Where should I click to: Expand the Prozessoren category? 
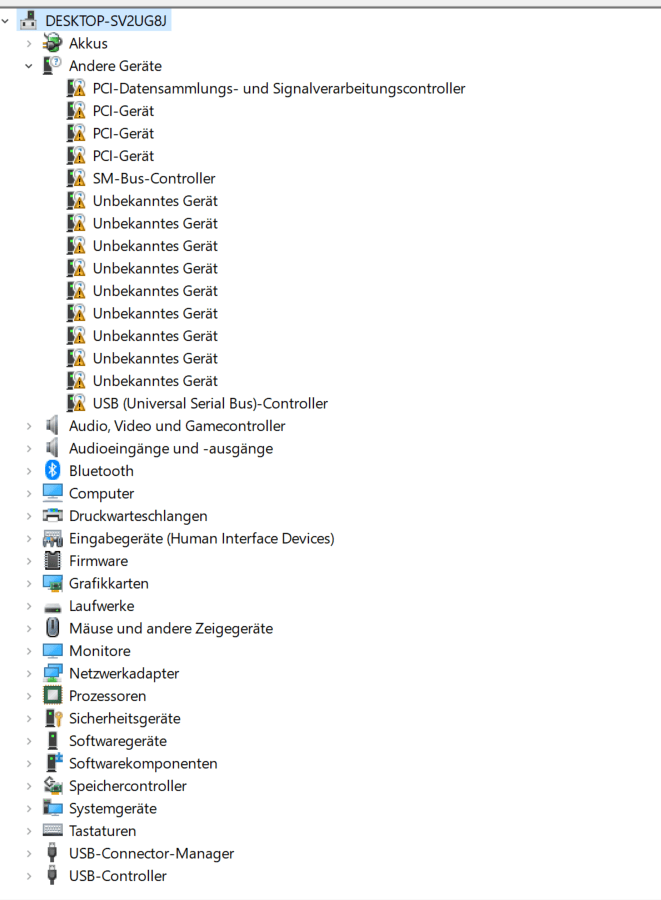point(29,696)
